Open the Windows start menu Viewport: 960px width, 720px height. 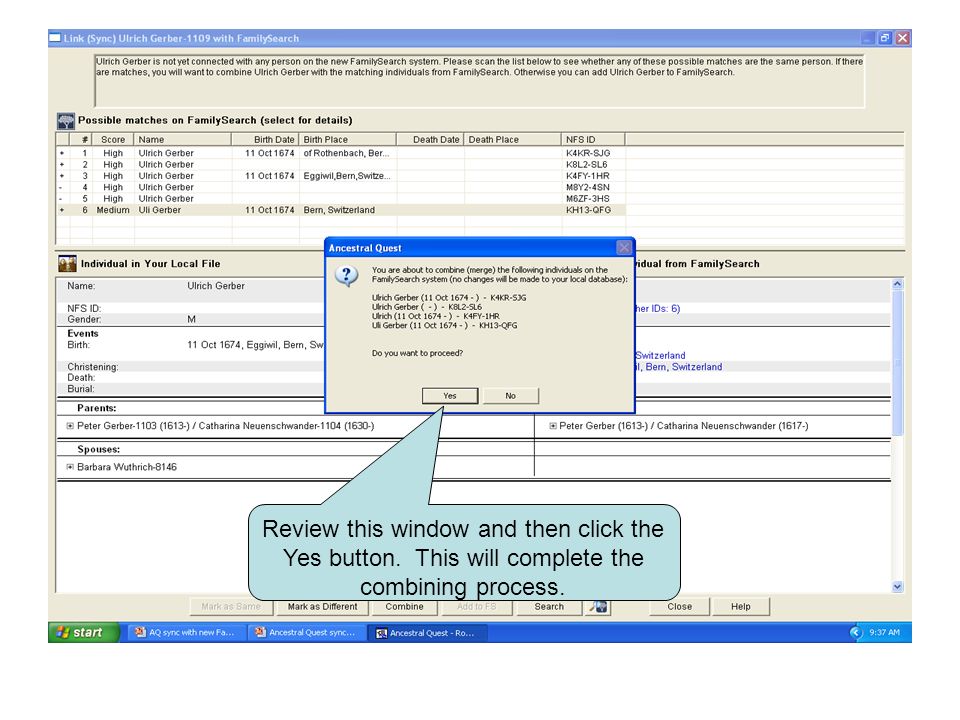84,632
